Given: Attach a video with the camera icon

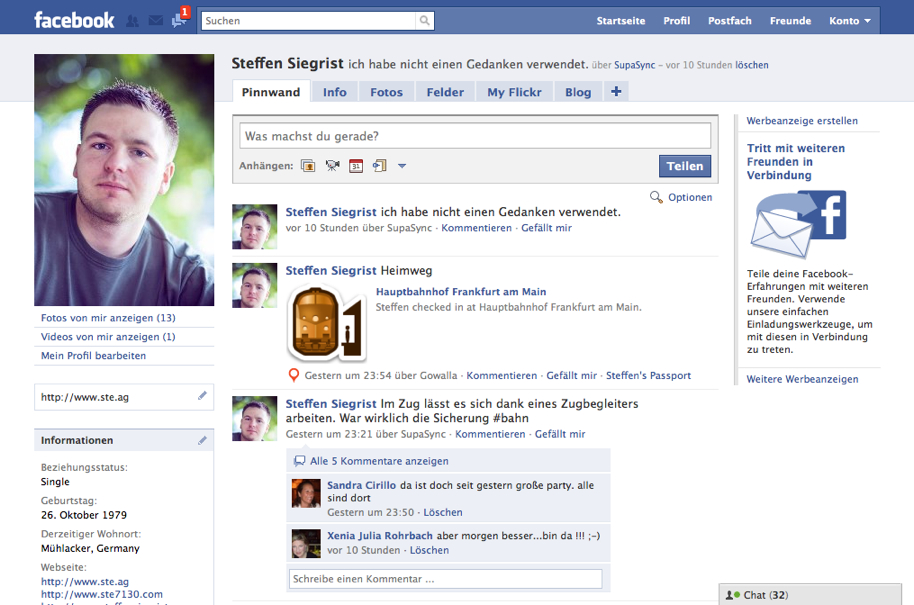Looking at the screenshot, I should tap(332, 166).
